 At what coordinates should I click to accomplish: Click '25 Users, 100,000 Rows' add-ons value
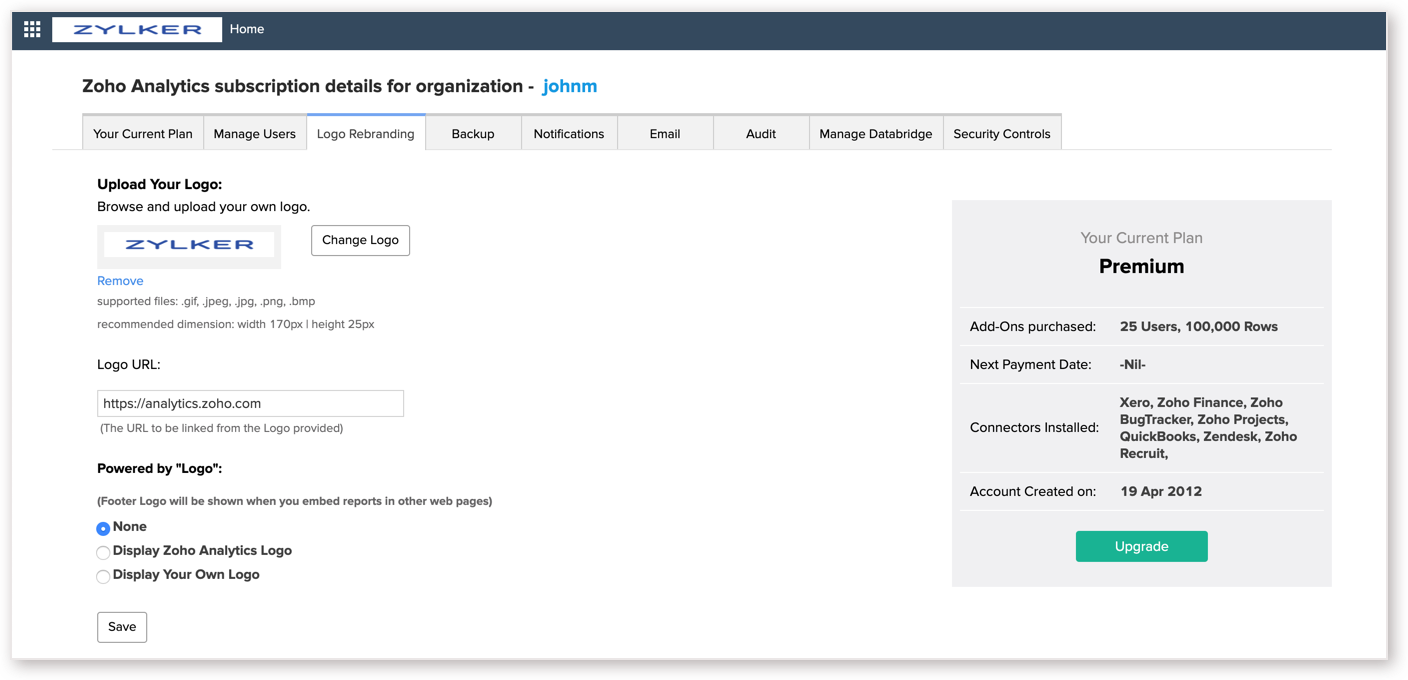1198,326
